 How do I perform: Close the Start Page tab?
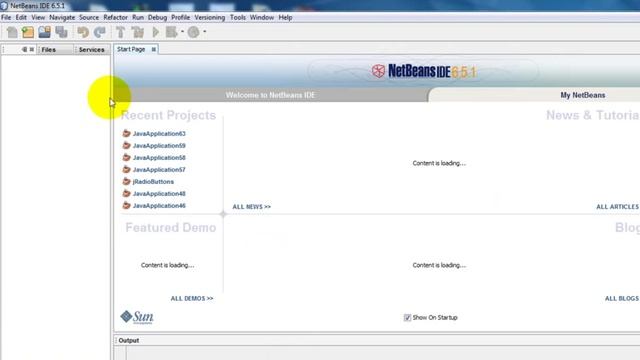click(154, 49)
